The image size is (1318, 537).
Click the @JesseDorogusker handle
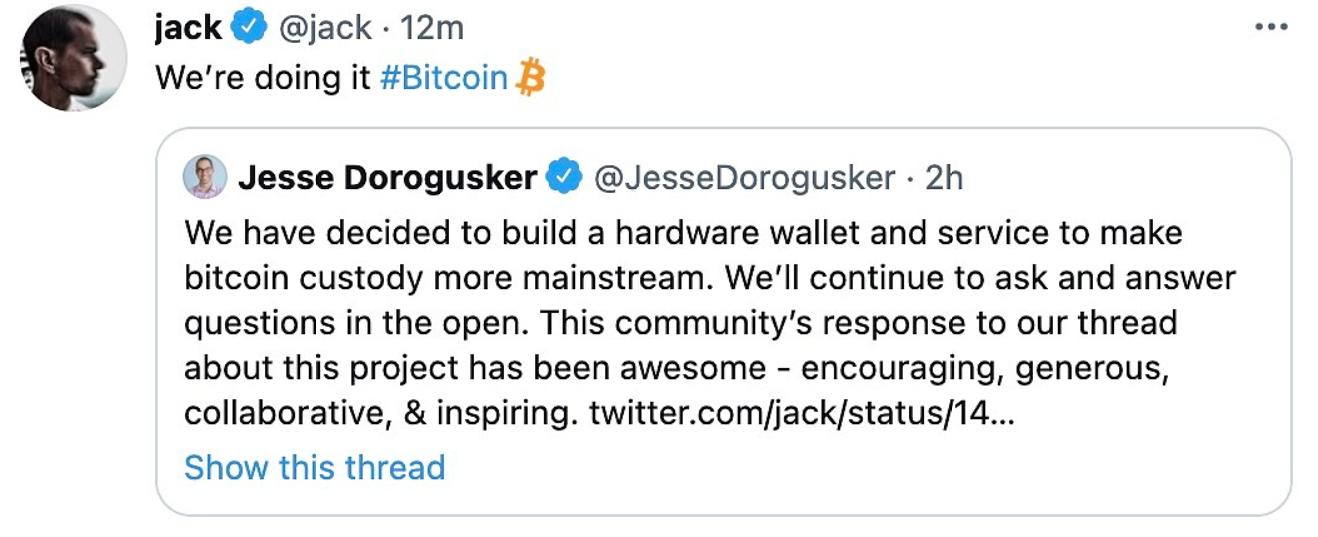(744, 178)
